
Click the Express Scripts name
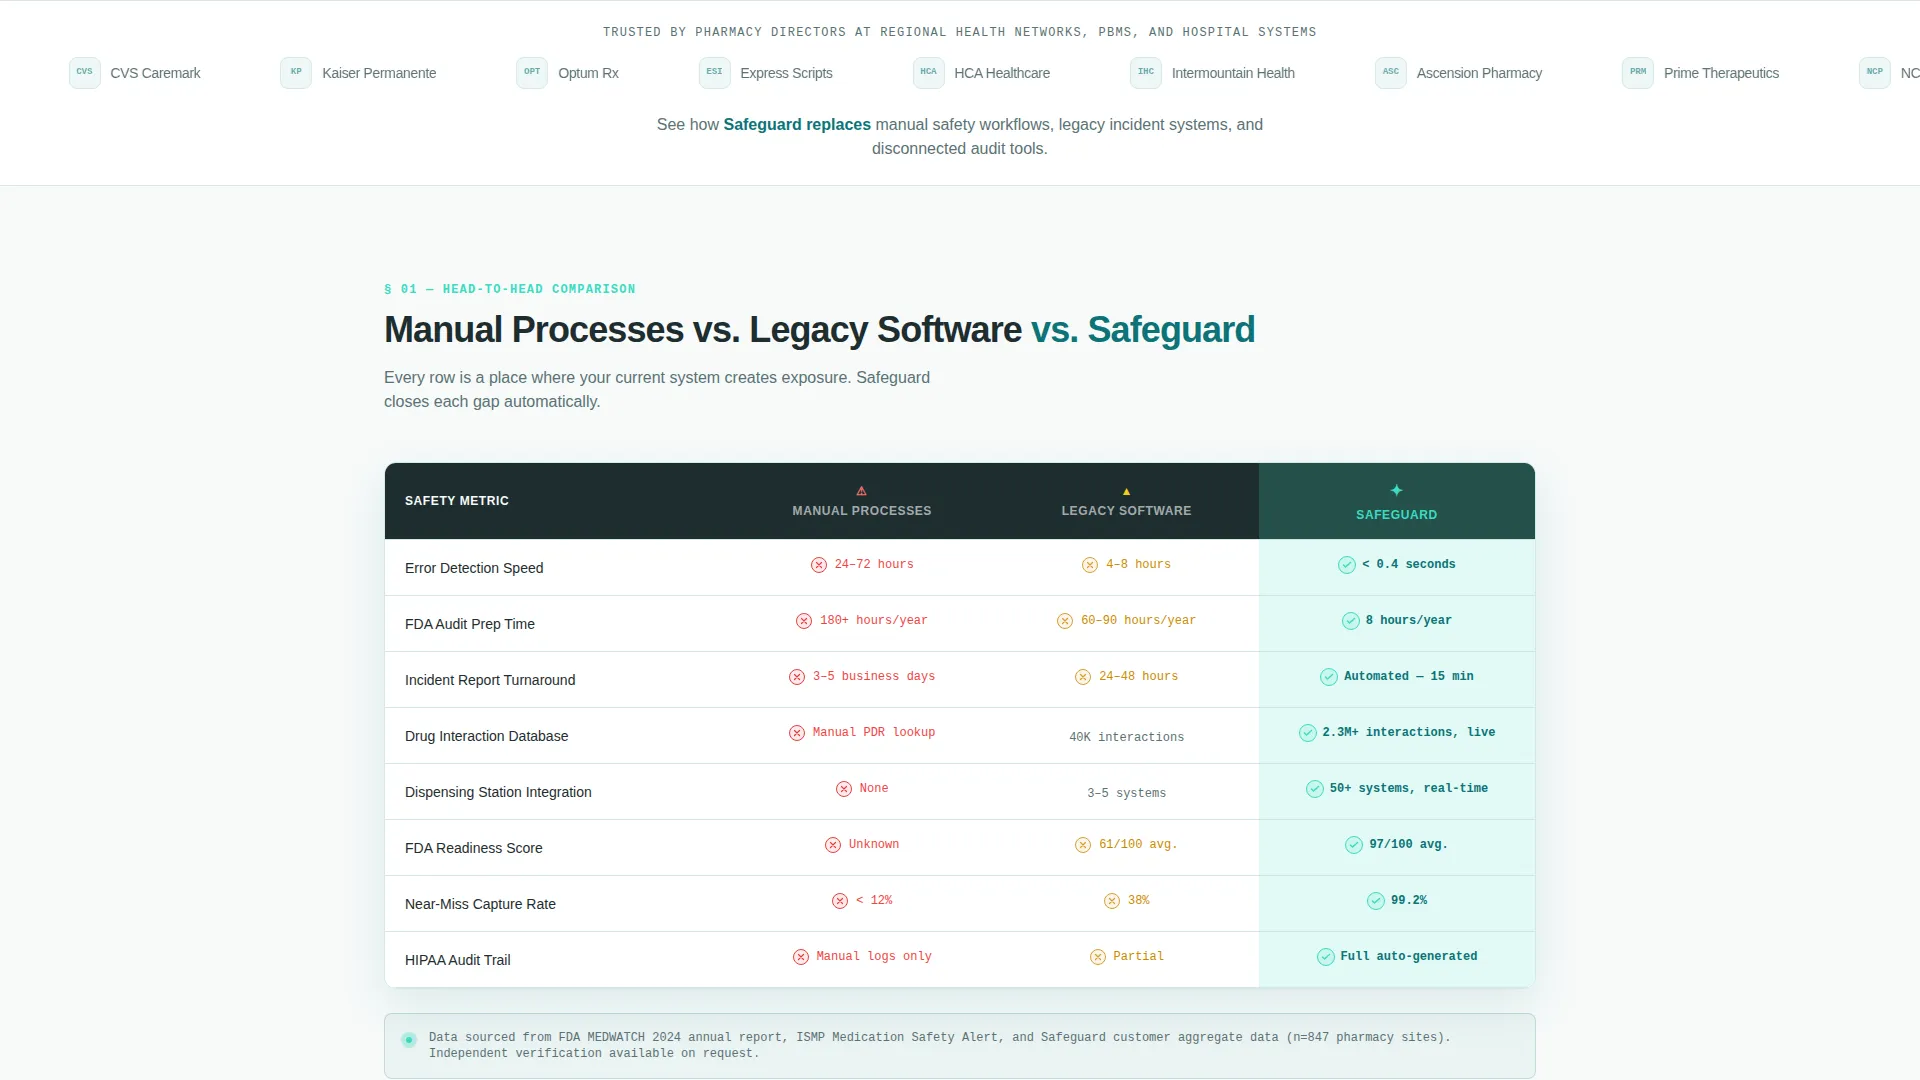[786, 73]
